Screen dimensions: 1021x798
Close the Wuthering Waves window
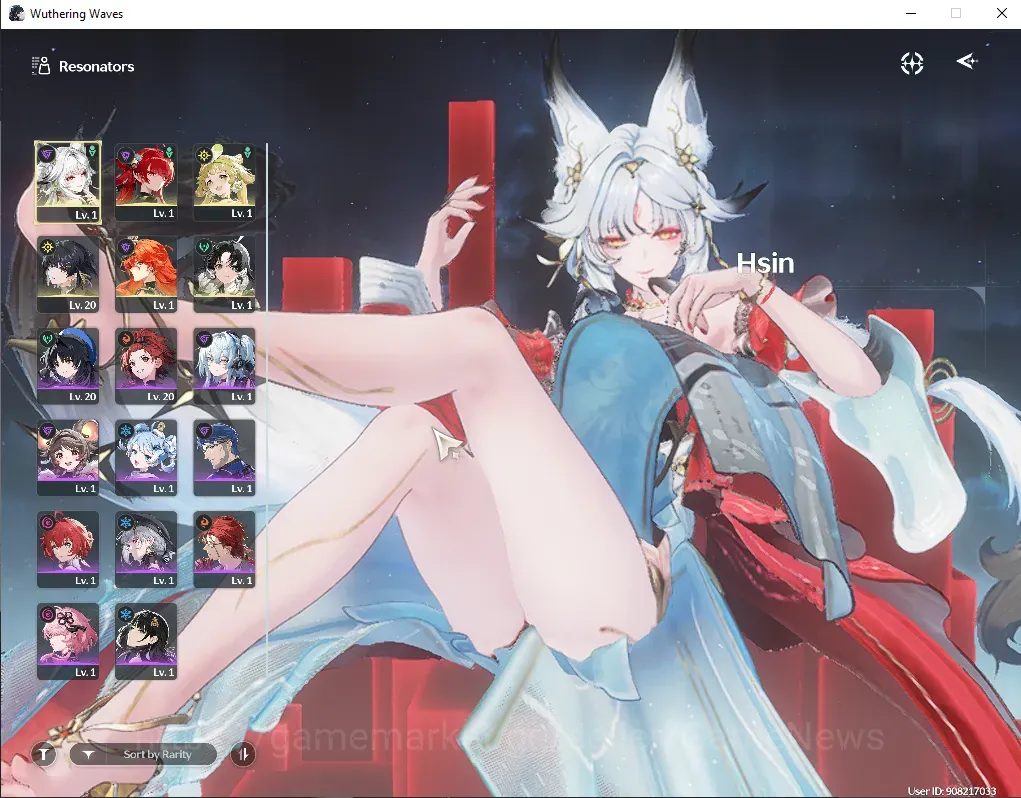pyautogui.click(x=1001, y=13)
